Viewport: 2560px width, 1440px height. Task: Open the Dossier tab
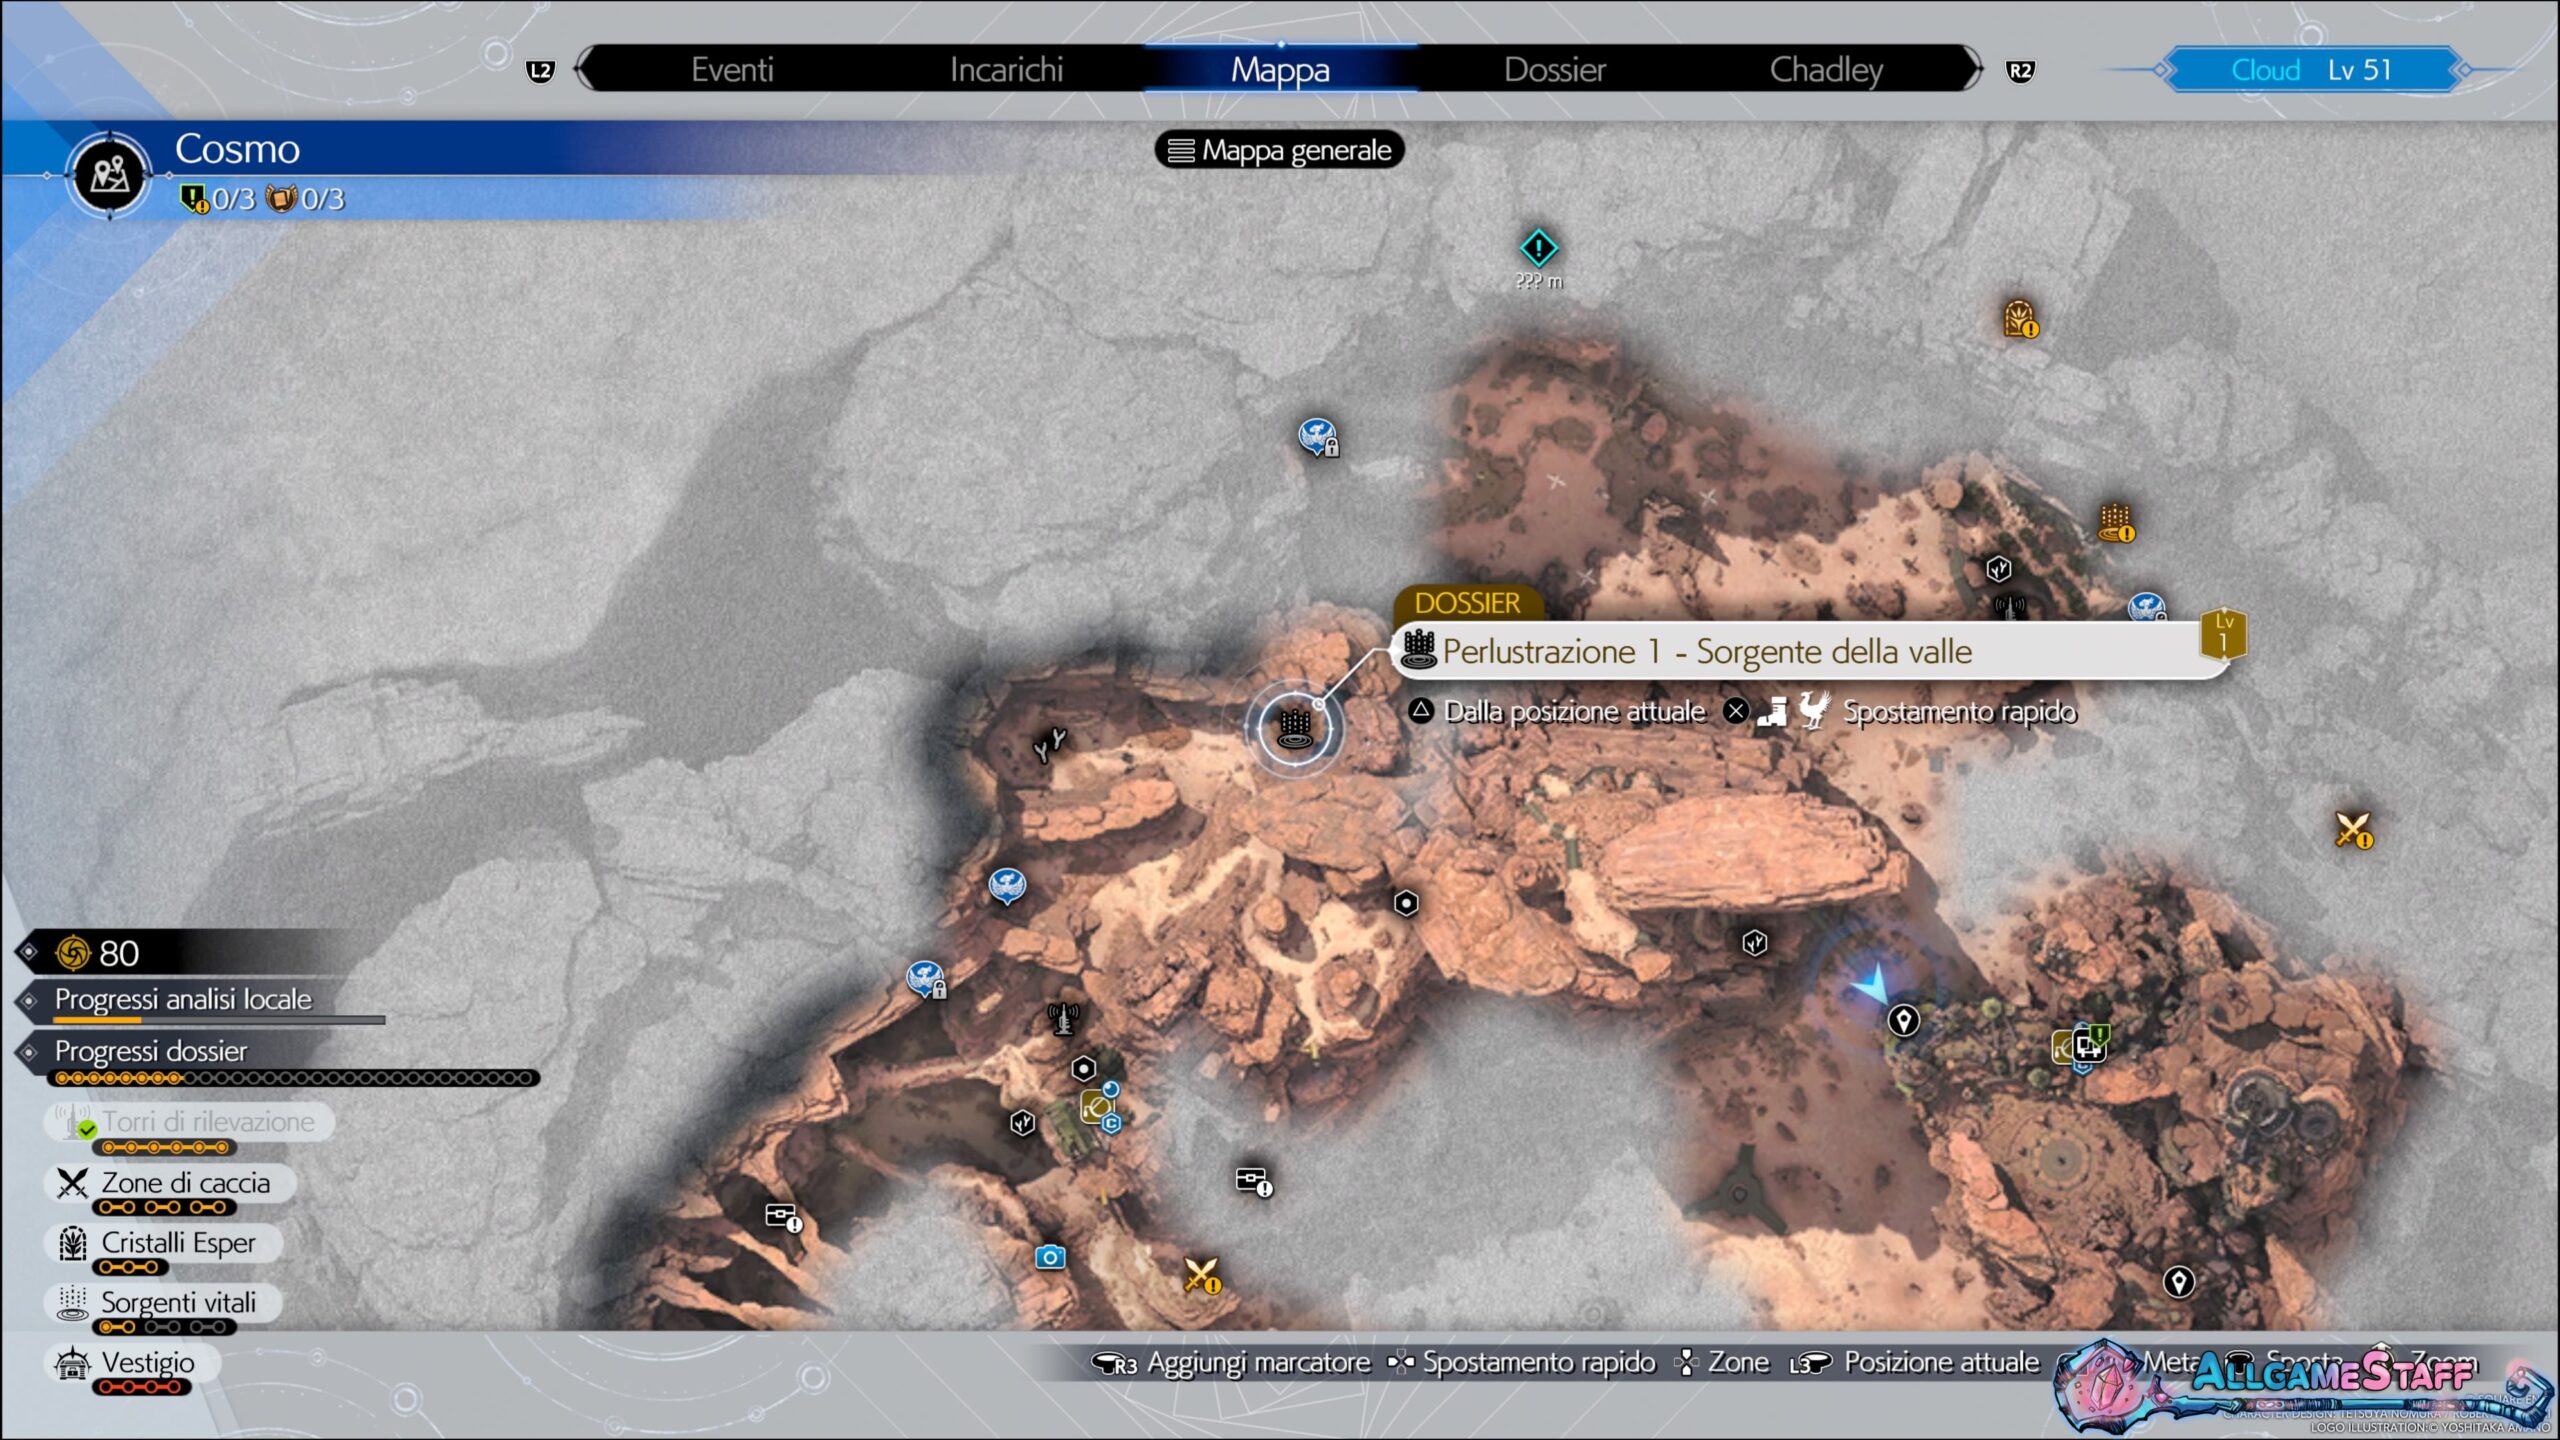coord(1554,69)
